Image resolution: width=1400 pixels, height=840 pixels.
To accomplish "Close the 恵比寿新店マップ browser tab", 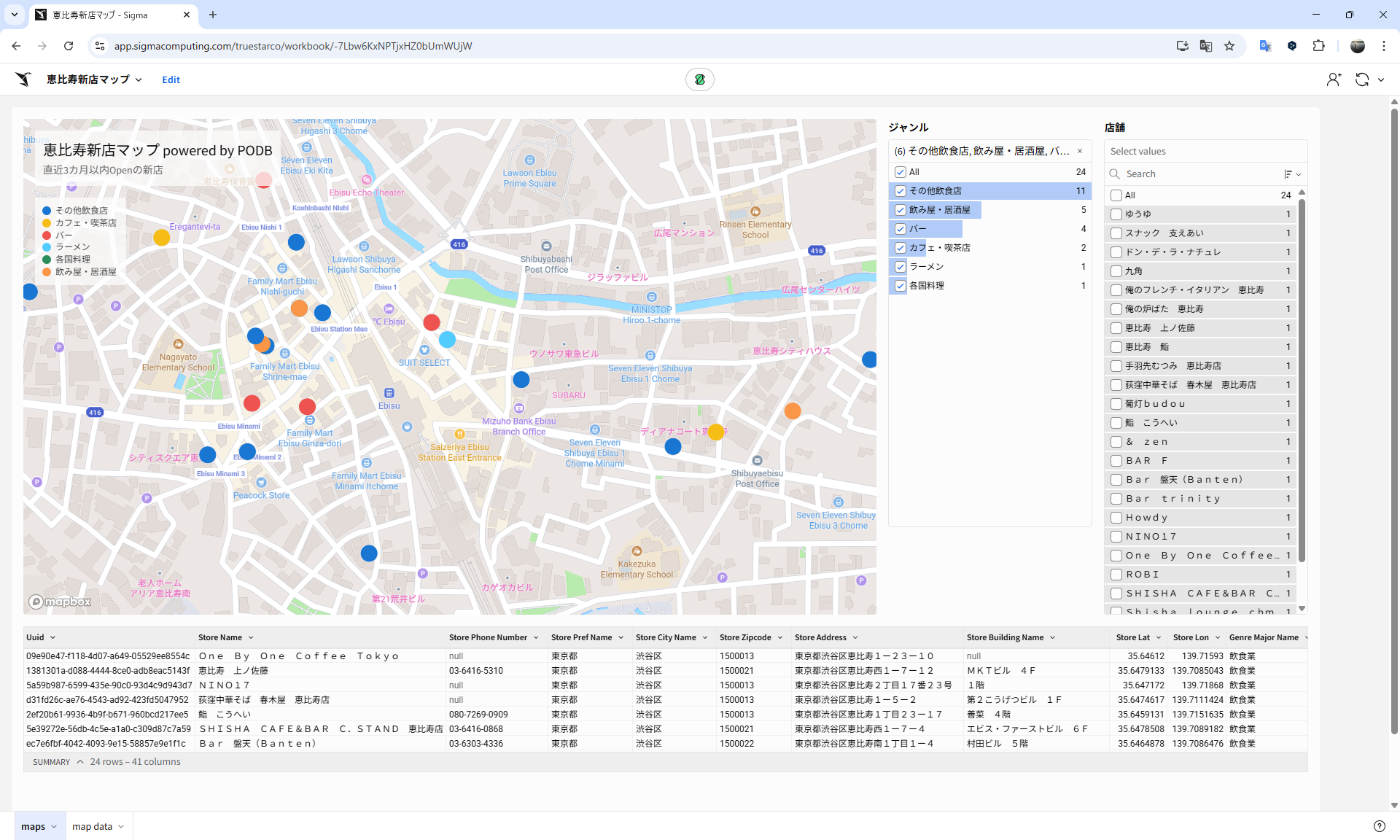I will tap(187, 15).
